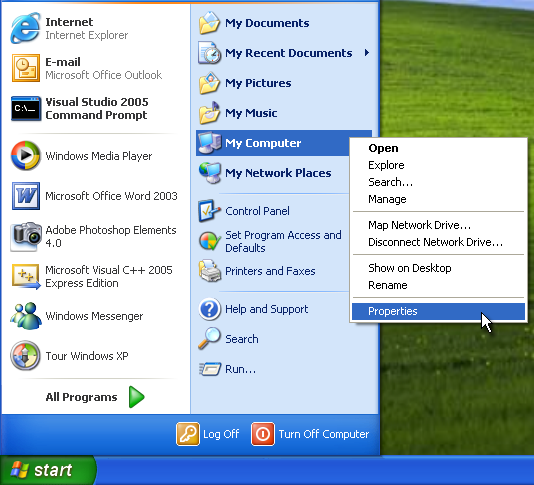
Task: Click the My Computer monitor icon
Action: [209, 143]
